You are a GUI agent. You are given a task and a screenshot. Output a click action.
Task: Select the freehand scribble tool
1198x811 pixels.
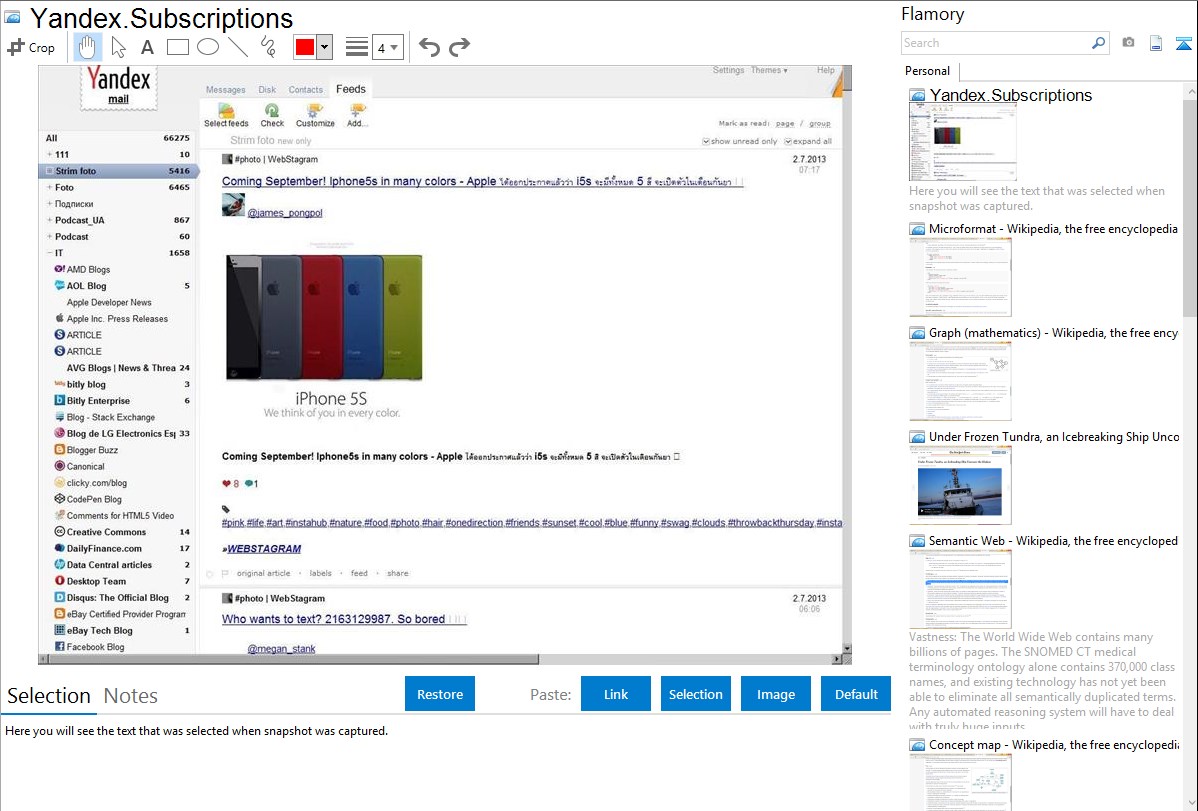[x=268, y=47]
